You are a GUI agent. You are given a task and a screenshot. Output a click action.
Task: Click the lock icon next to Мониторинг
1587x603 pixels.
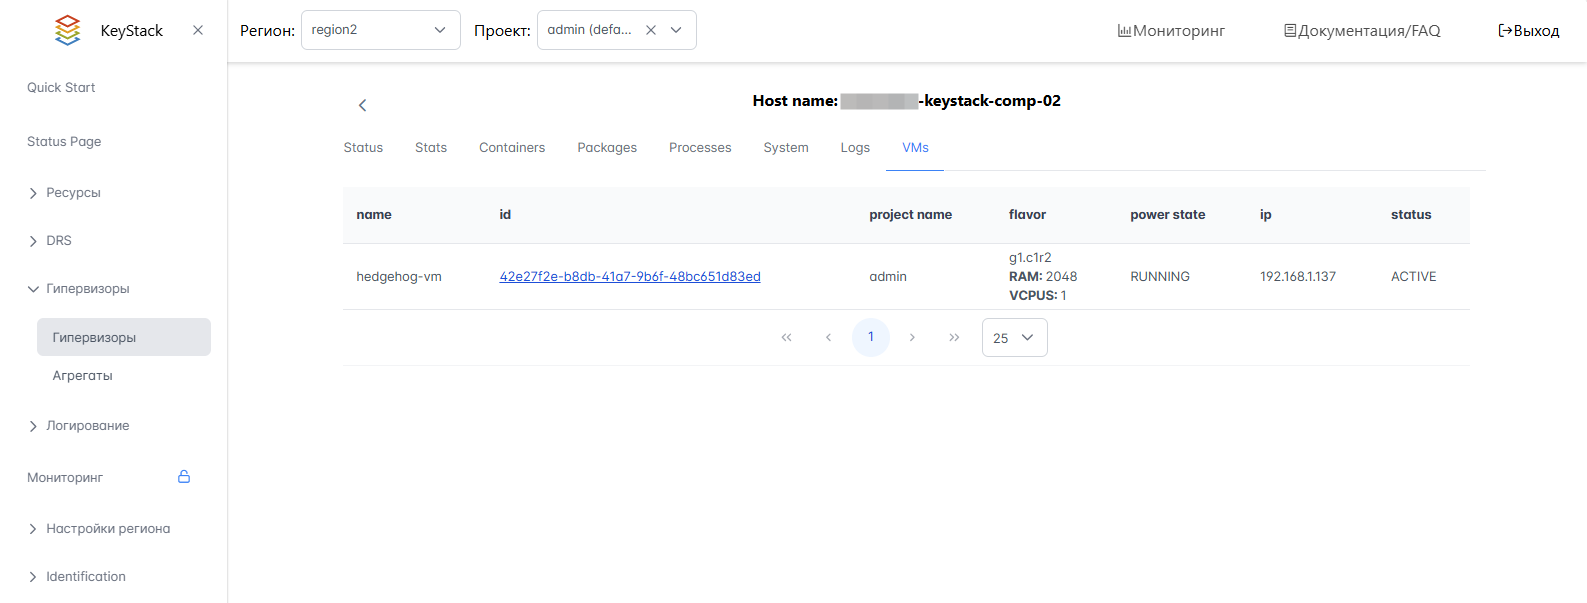click(184, 477)
